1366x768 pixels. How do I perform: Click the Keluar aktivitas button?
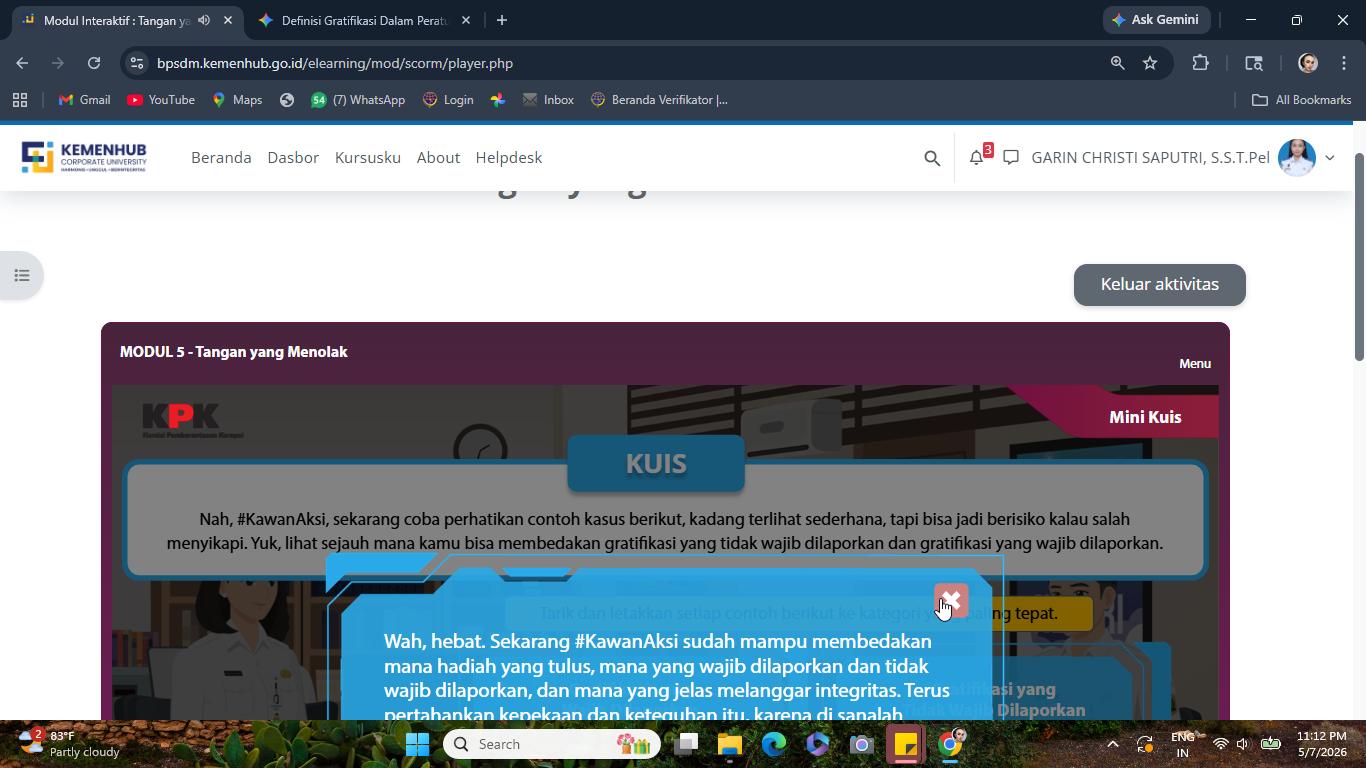1160,285
